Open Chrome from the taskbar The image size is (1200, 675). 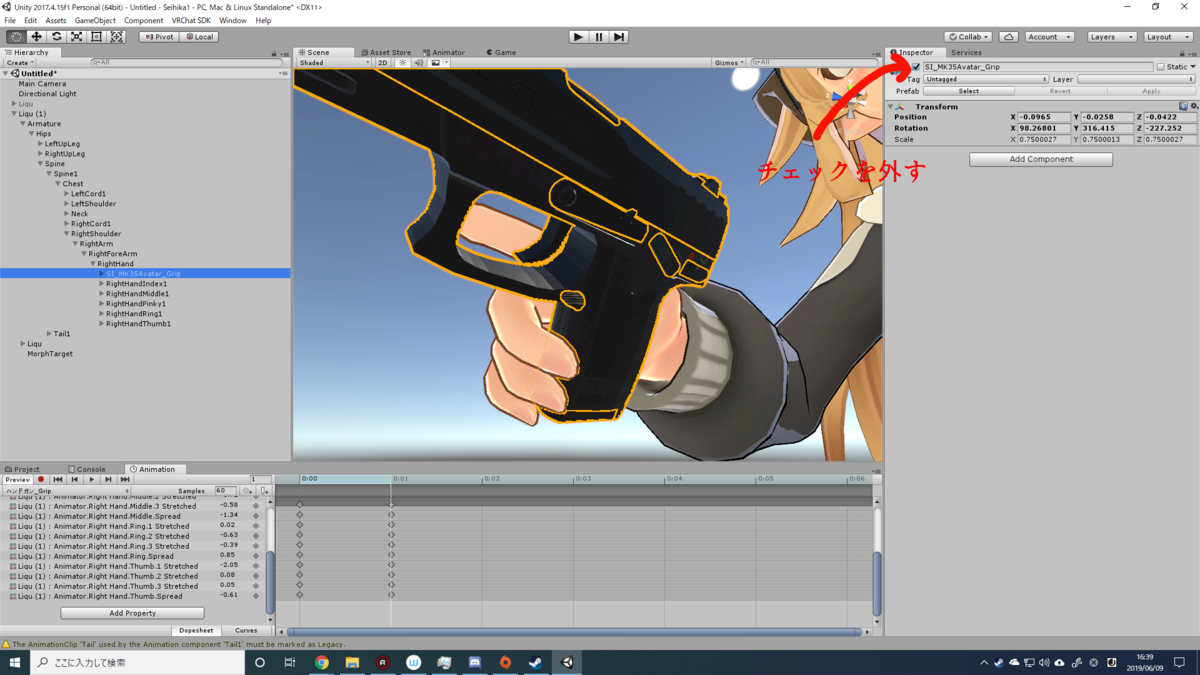[322, 662]
